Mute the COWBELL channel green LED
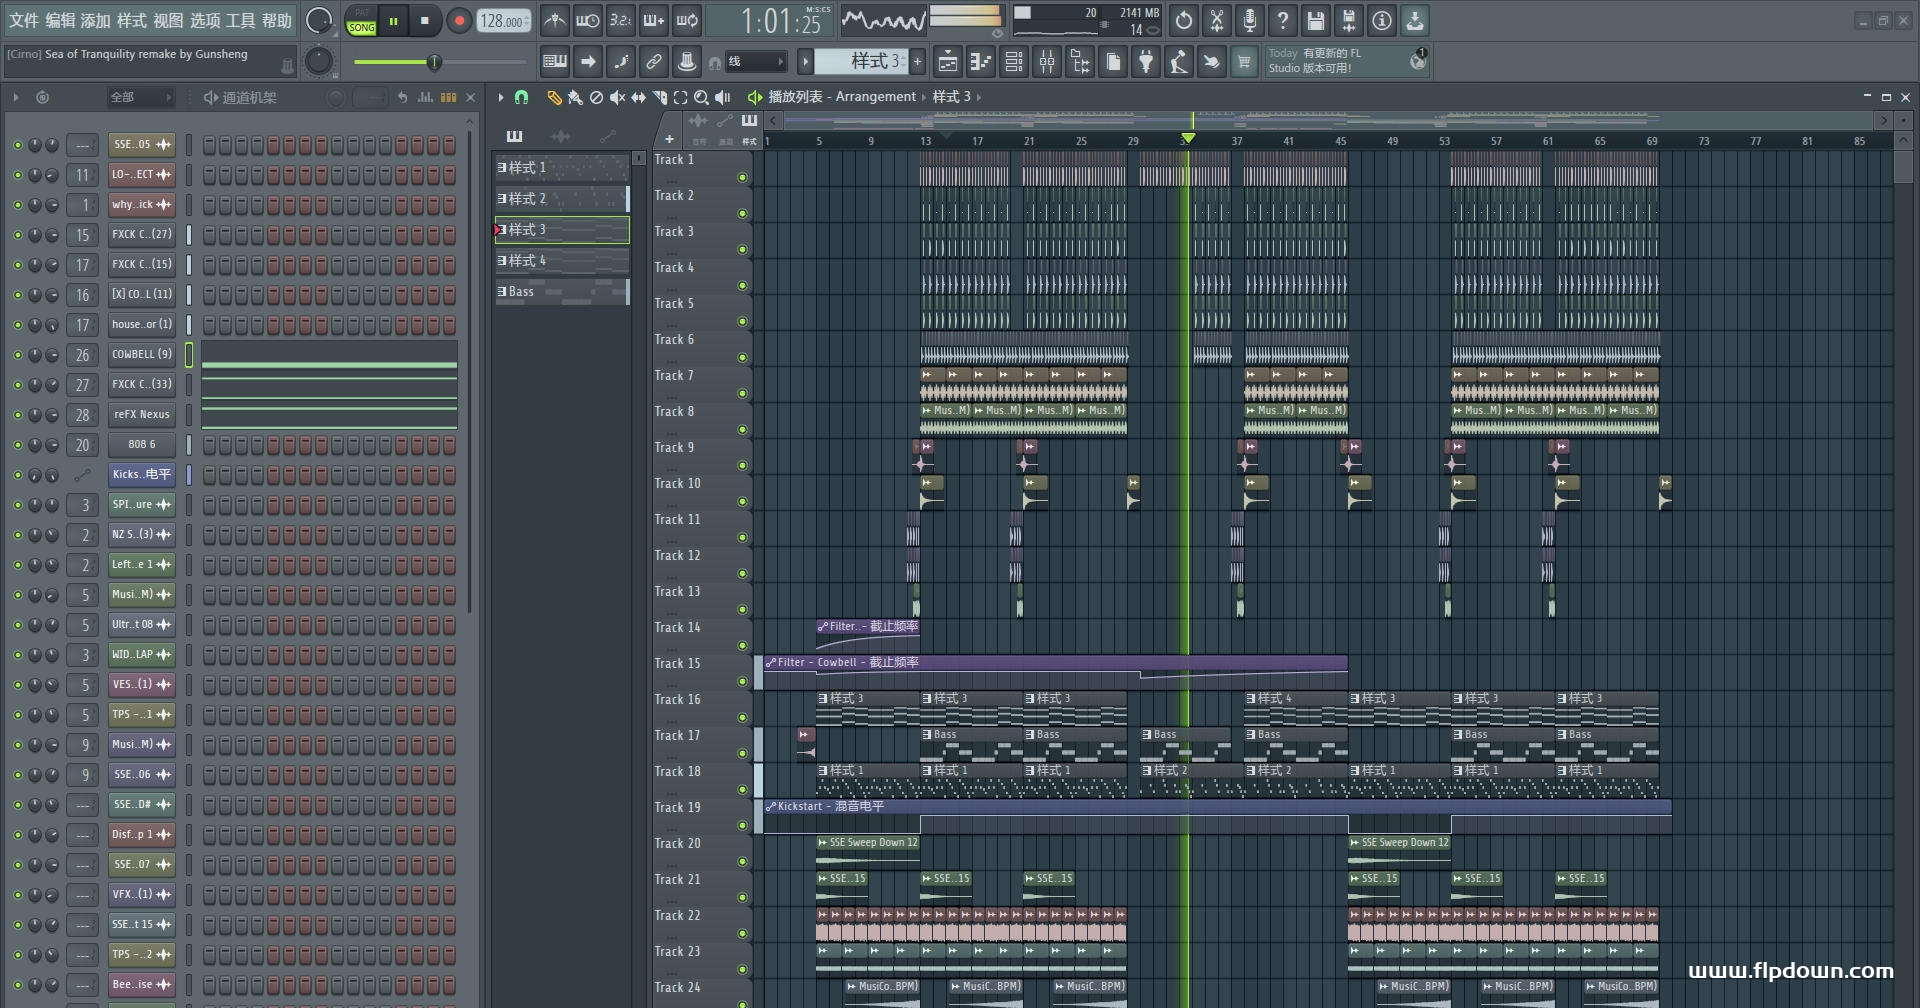This screenshot has height=1008, width=1920. tap(17, 355)
